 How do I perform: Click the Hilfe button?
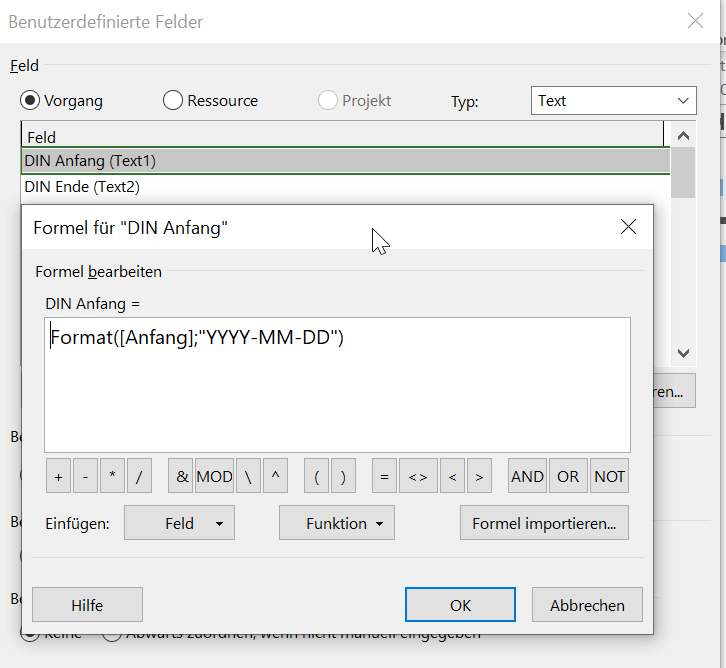(87, 605)
